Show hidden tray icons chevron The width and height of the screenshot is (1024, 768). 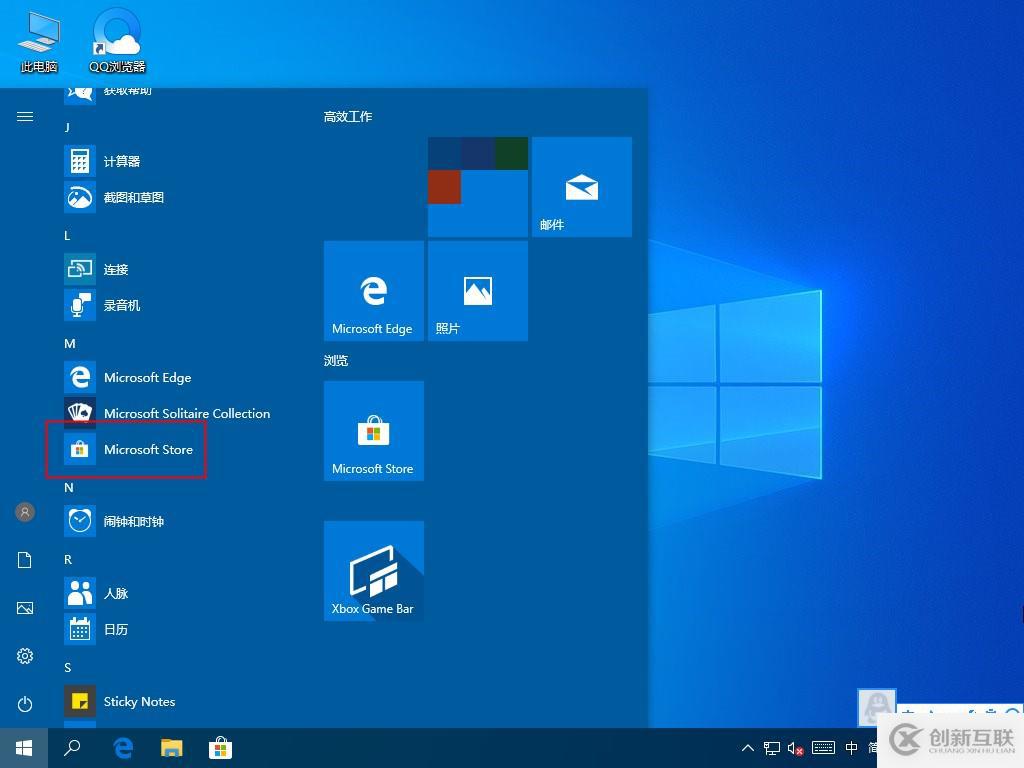point(748,748)
